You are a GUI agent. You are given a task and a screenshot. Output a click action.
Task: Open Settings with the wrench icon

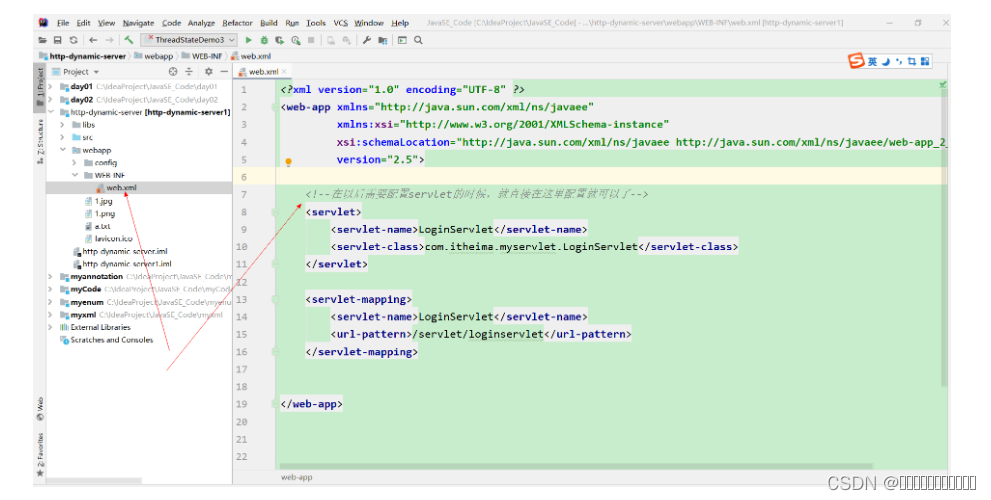(x=367, y=40)
